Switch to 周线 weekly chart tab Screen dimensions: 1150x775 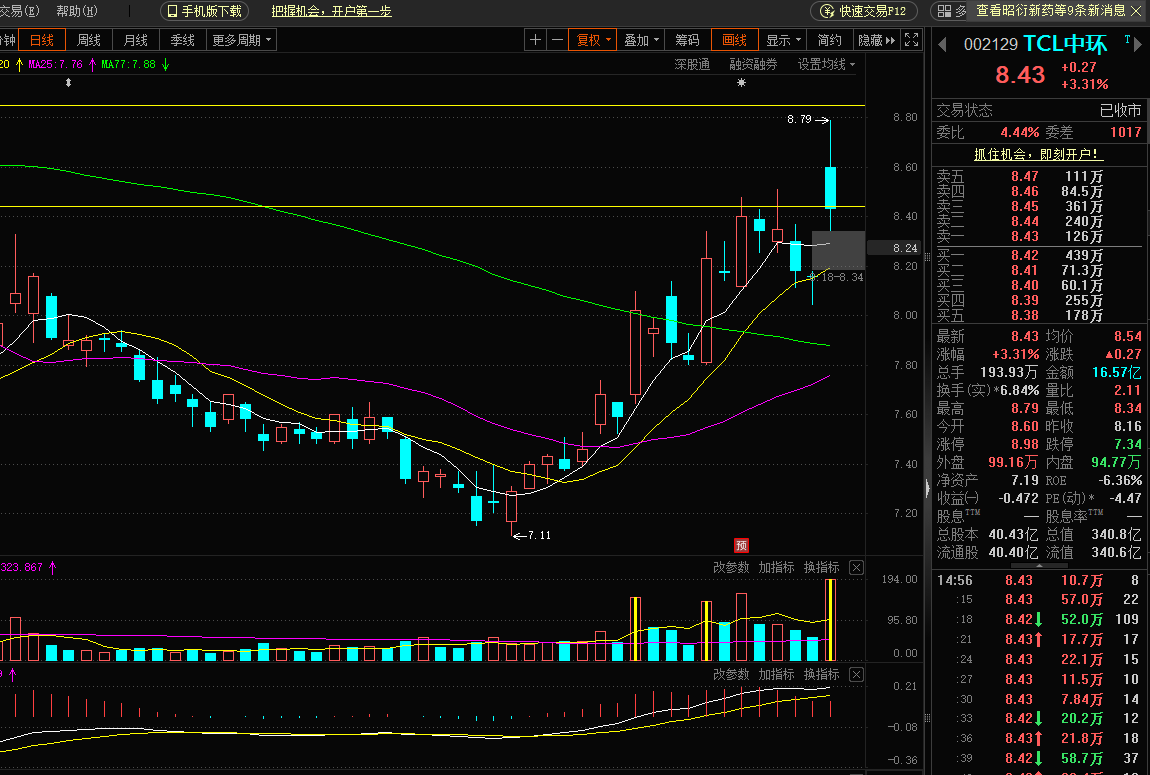pos(89,40)
